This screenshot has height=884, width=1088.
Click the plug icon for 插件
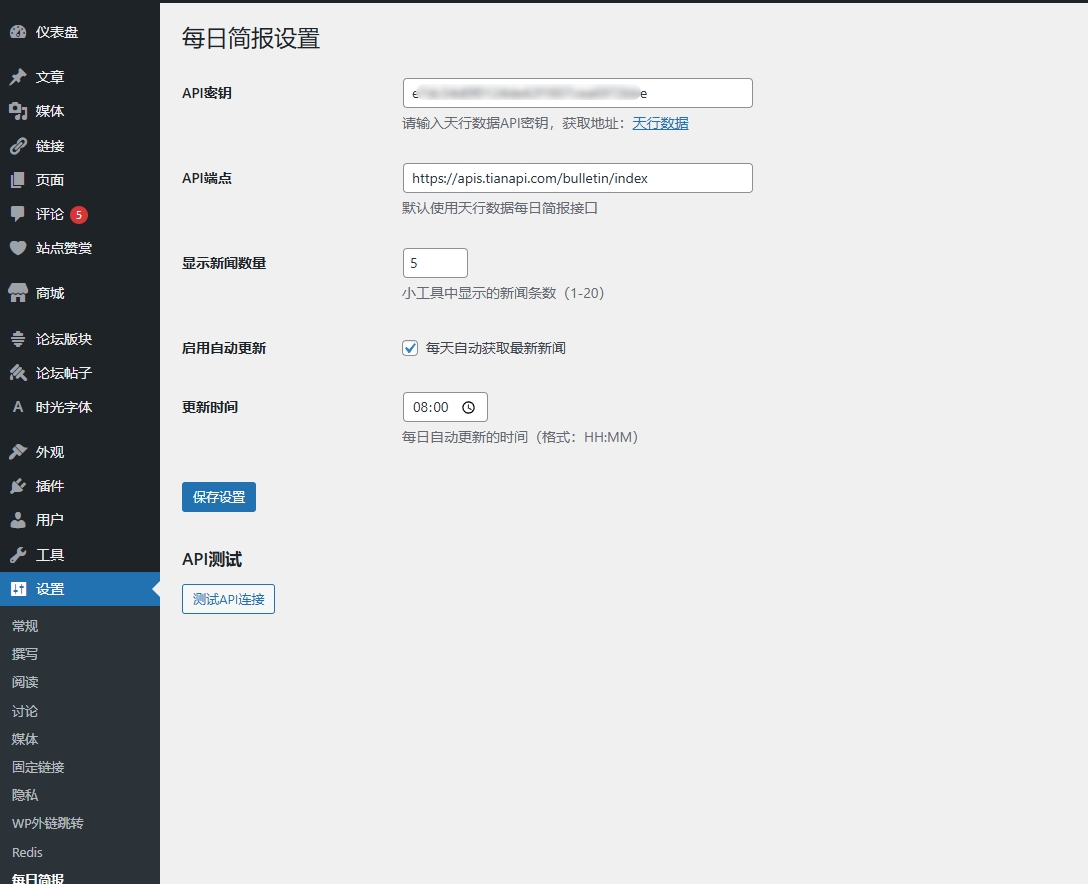coord(18,486)
